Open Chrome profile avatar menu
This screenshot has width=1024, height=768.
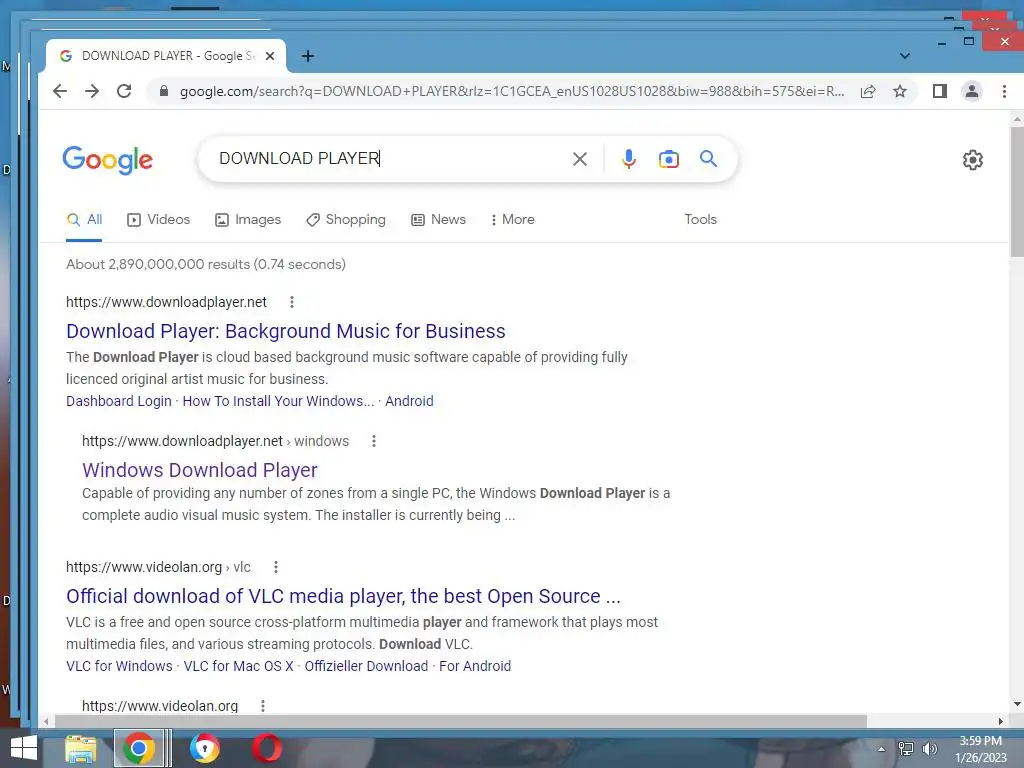[x=972, y=91]
